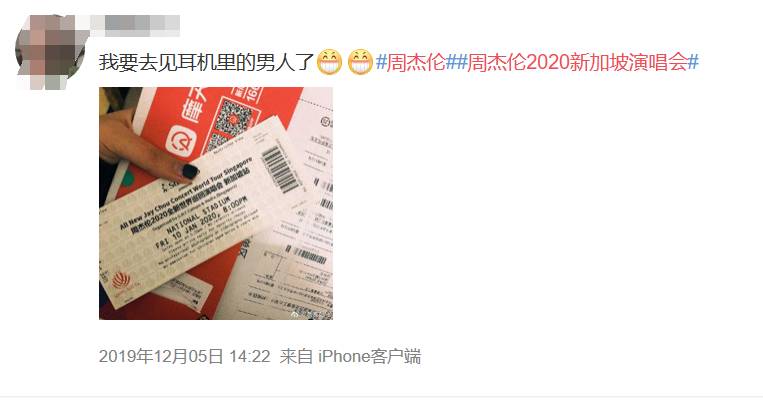Click the barcode on the lower receipt paper
Viewport: 763px width, 404px height.
(x=306, y=254)
